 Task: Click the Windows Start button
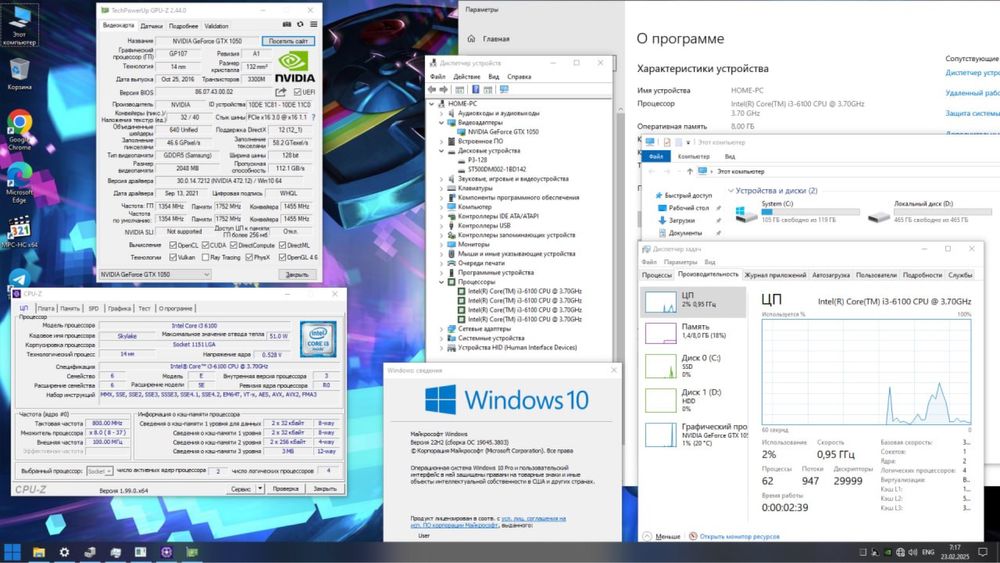pos(12,552)
